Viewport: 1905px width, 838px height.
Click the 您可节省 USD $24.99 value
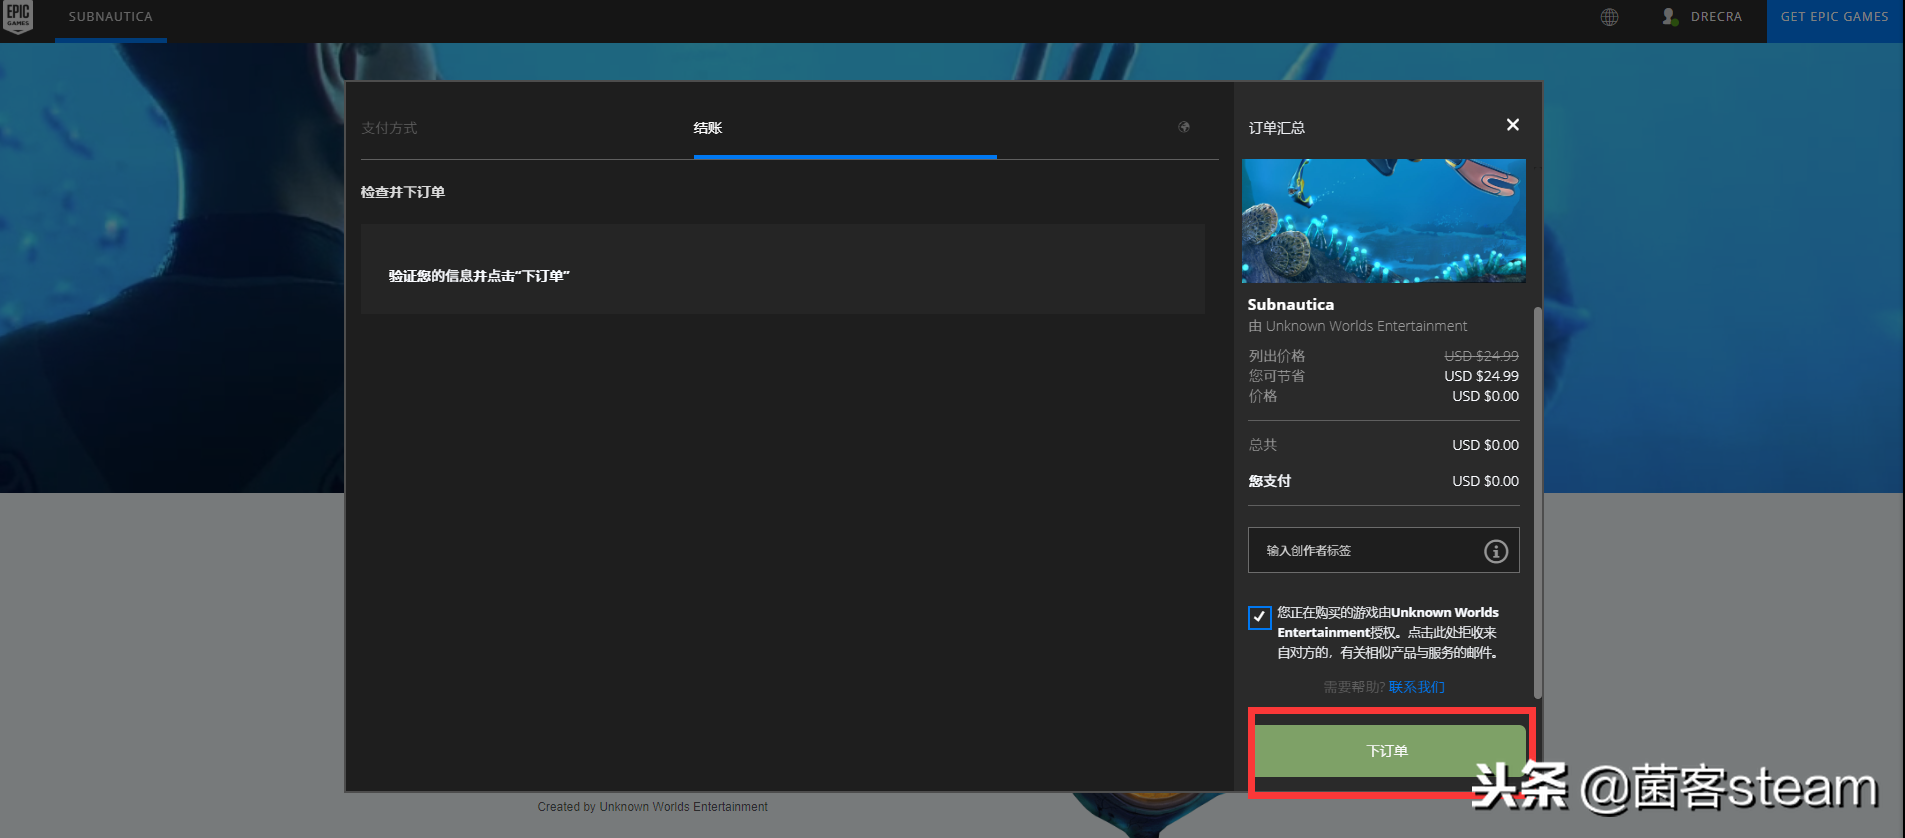[x=1481, y=376]
